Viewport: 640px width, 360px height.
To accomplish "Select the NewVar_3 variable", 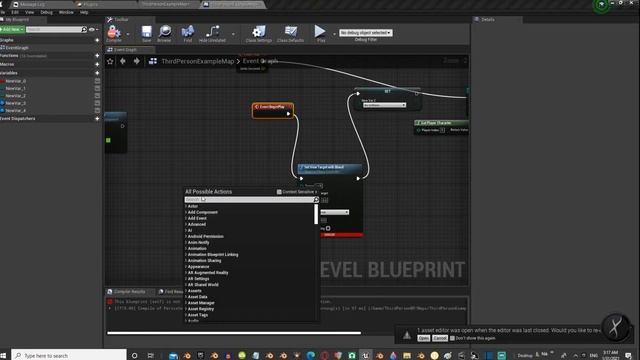I will [16, 103].
